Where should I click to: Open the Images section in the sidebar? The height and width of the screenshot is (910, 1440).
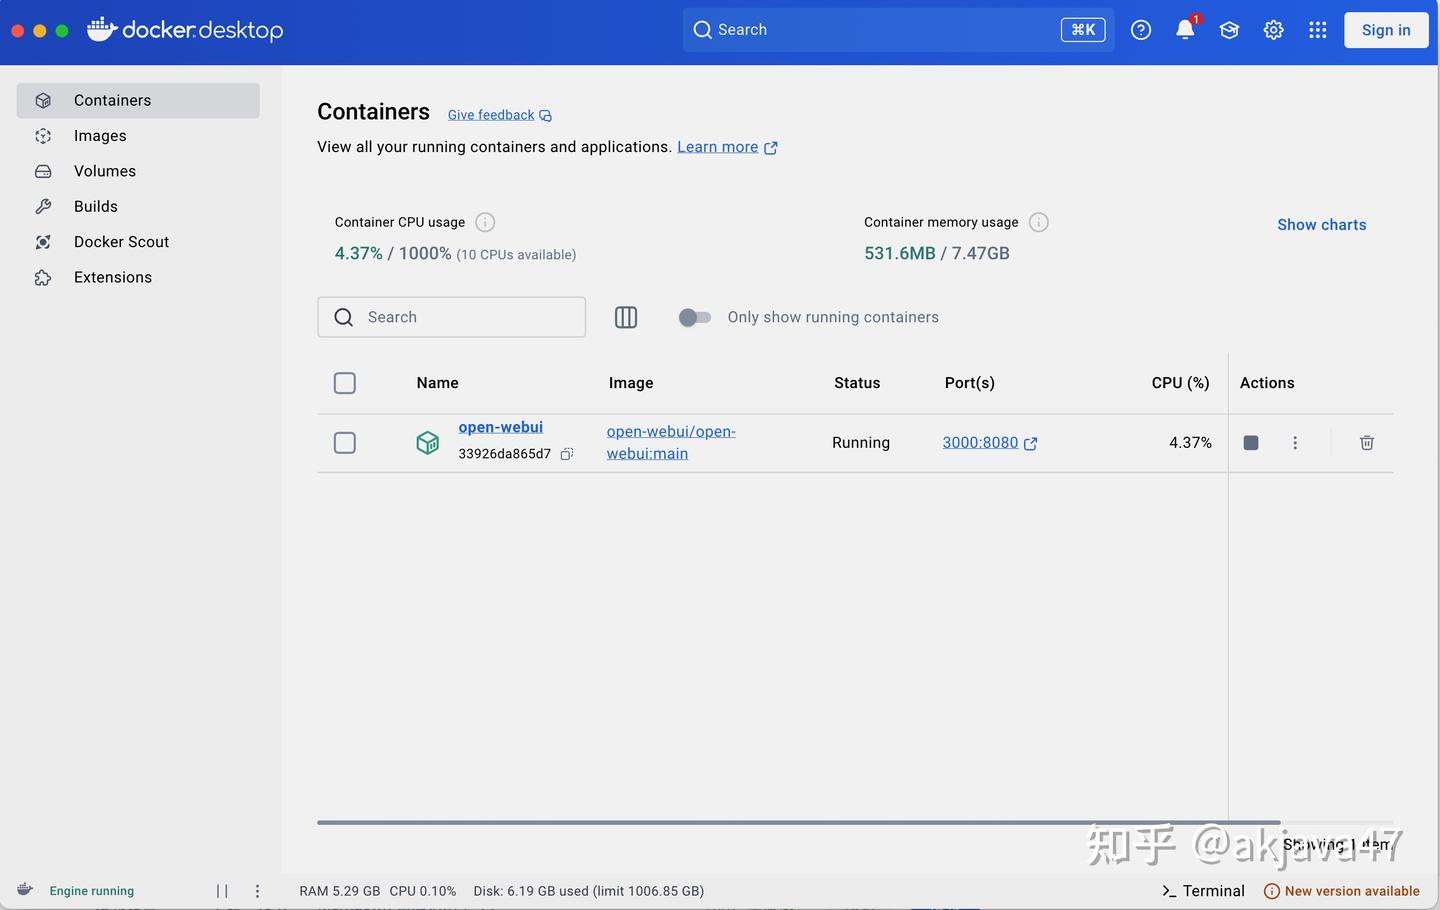coord(100,135)
